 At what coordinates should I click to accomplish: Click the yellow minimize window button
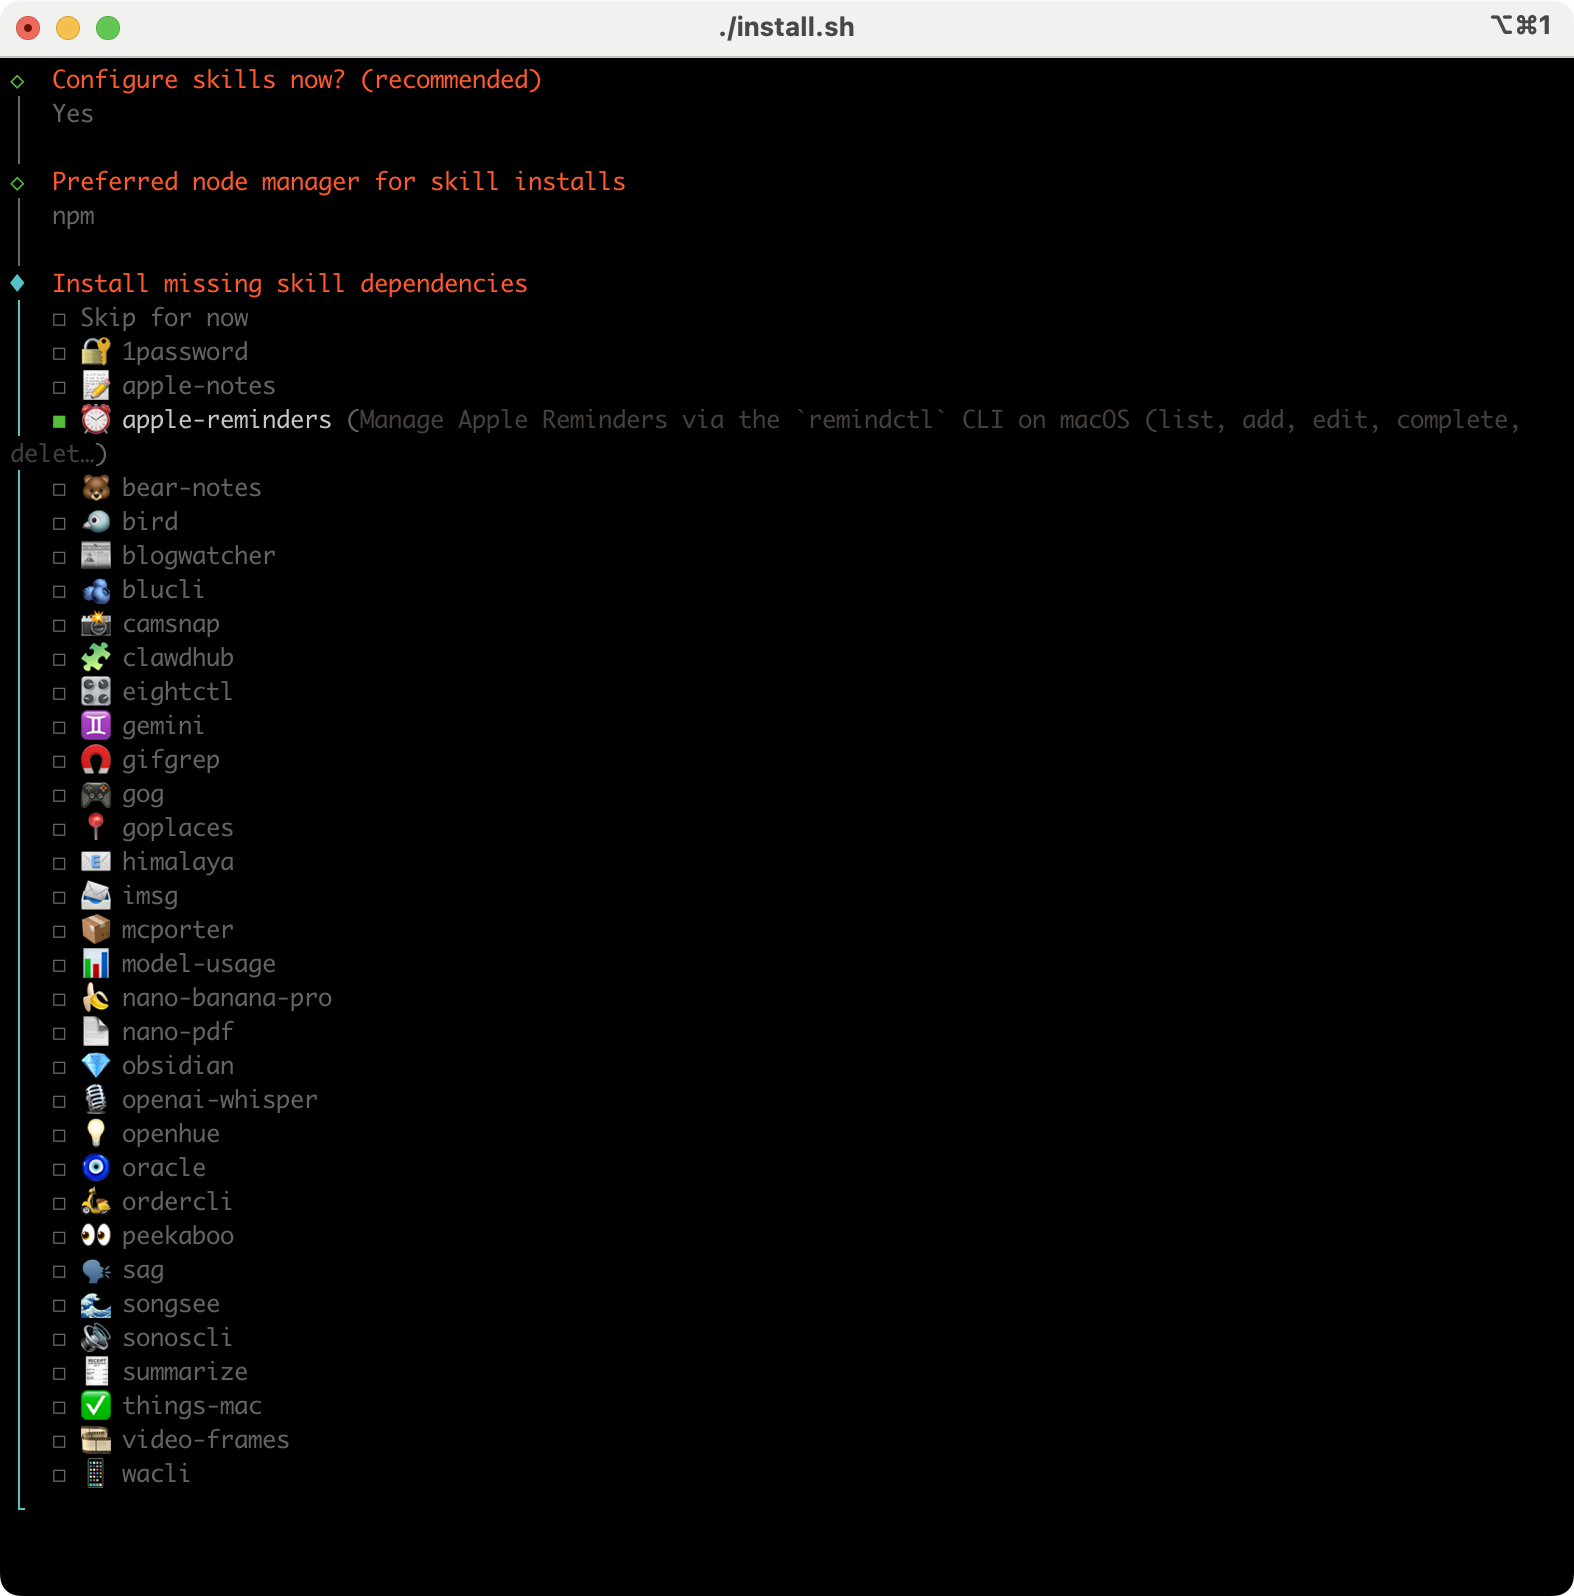[68, 28]
